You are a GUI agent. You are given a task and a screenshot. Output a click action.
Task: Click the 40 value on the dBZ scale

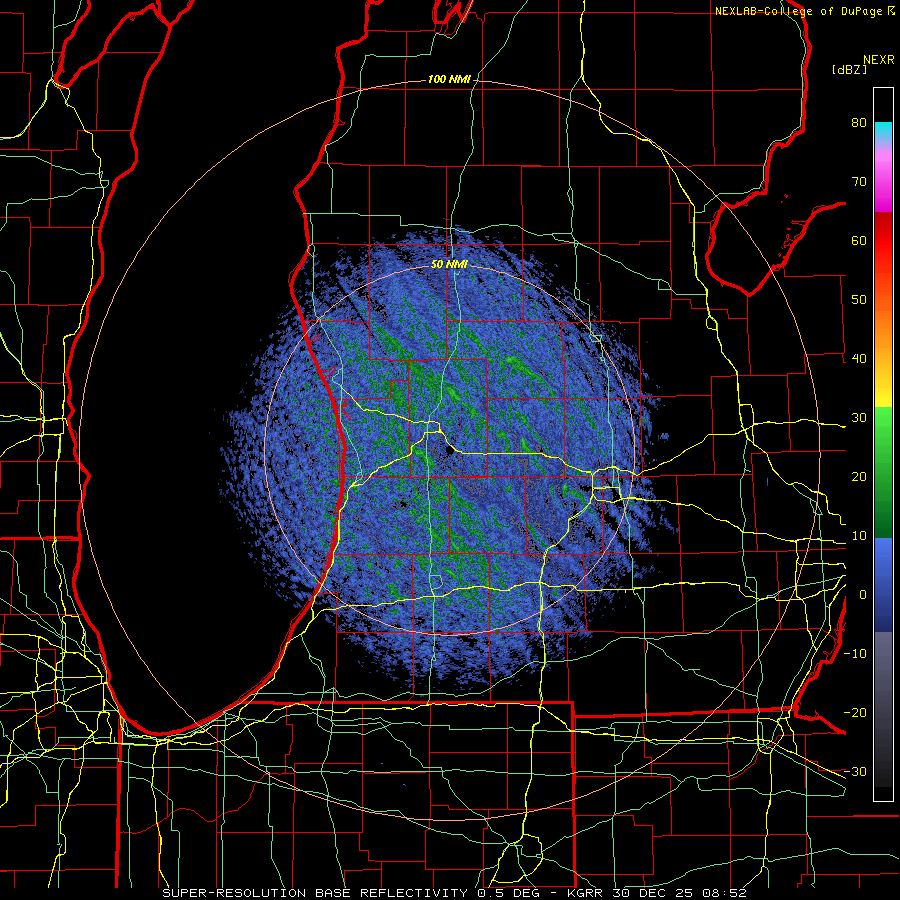pos(859,359)
